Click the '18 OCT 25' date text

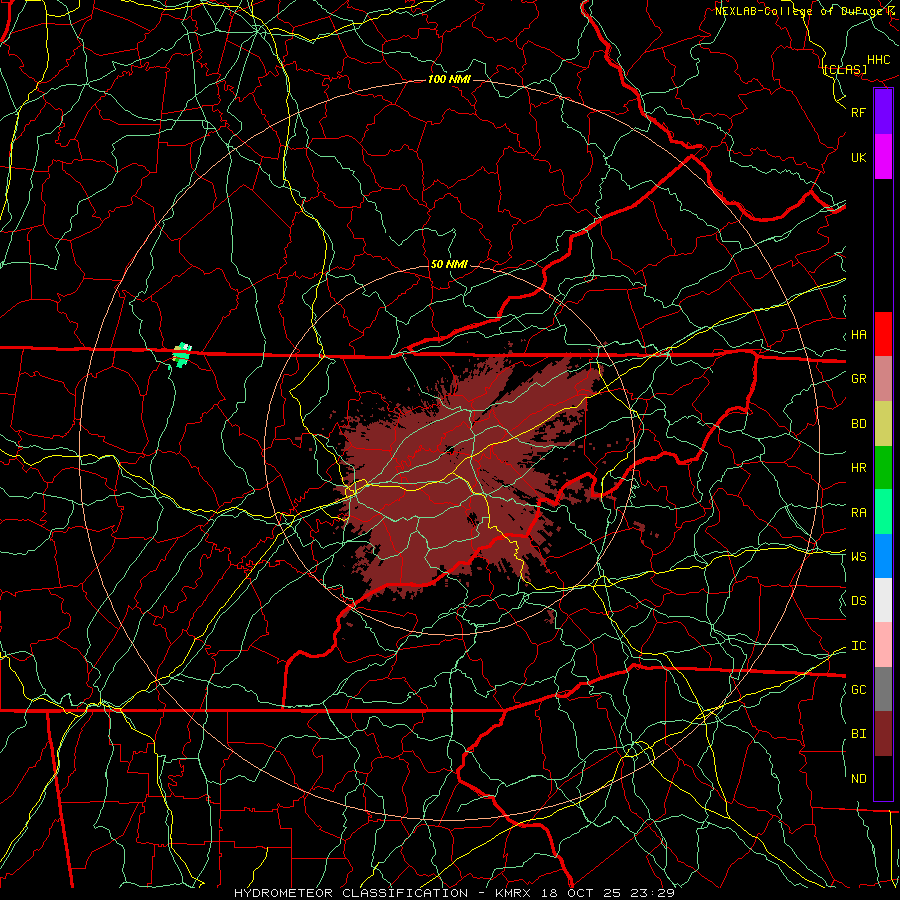(583, 893)
